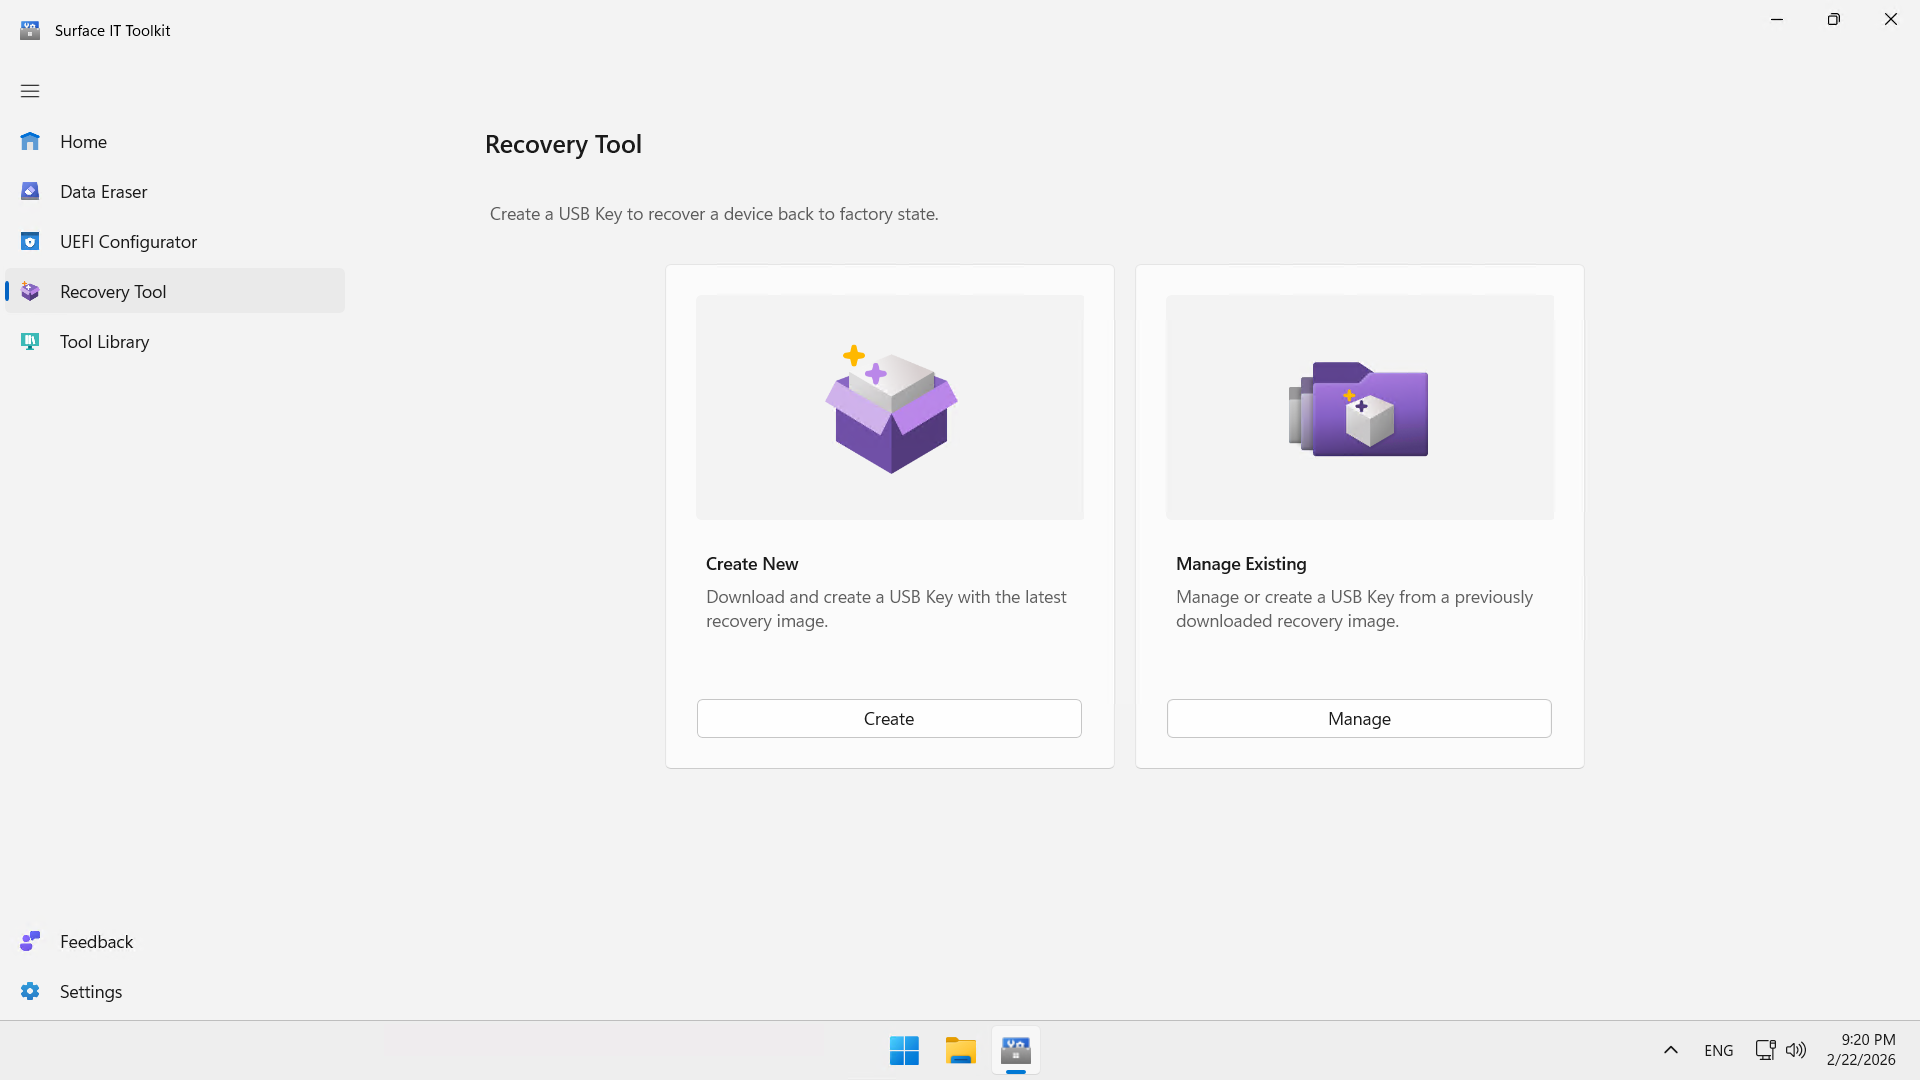Open Data Eraser from sidebar icon

click(30, 192)
